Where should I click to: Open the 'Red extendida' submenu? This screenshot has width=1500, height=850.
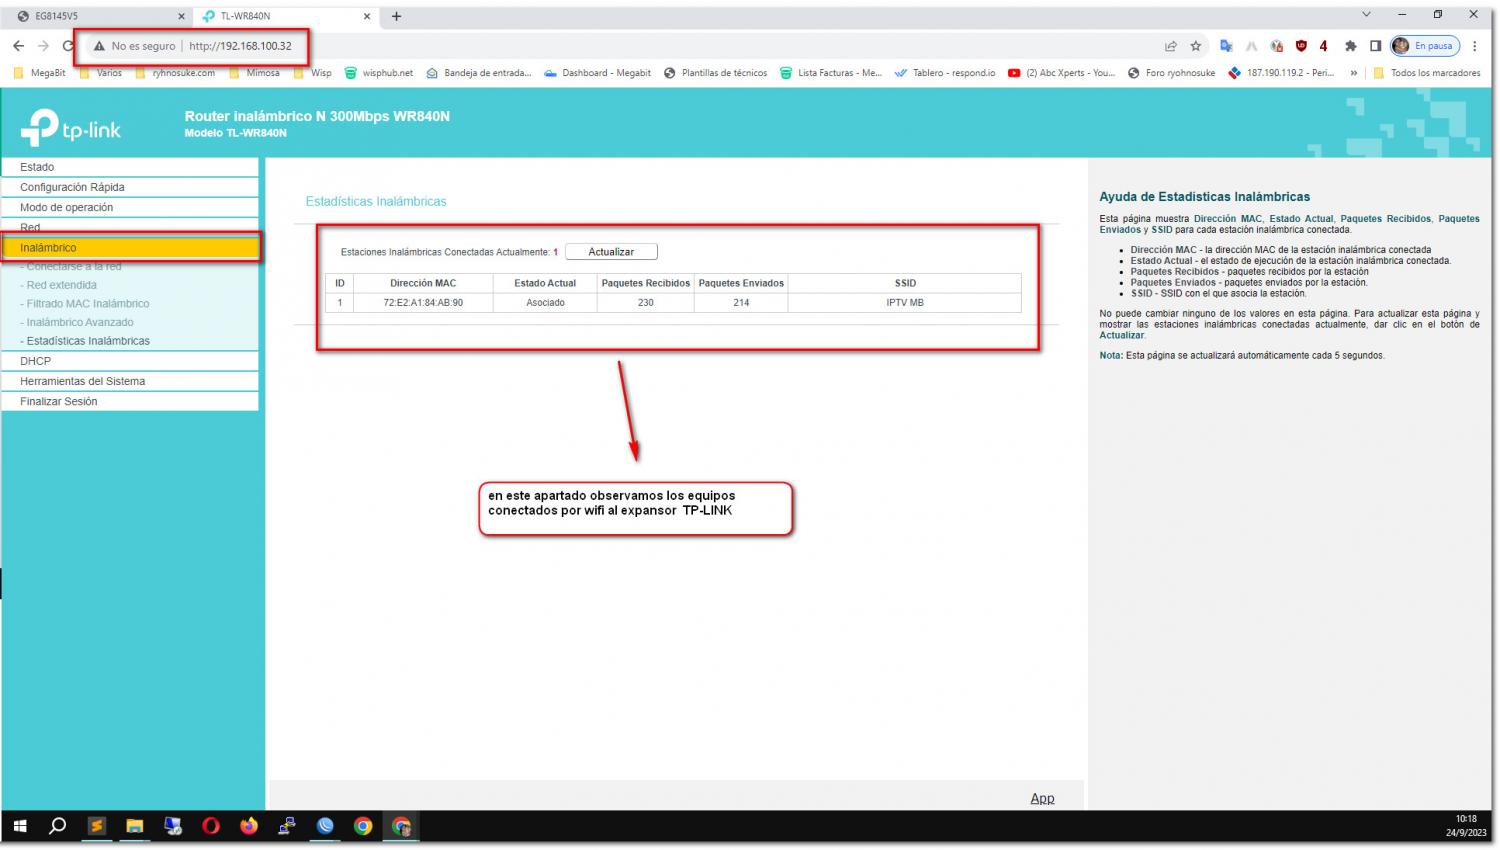pyautogui.click(x=62, y=285)
